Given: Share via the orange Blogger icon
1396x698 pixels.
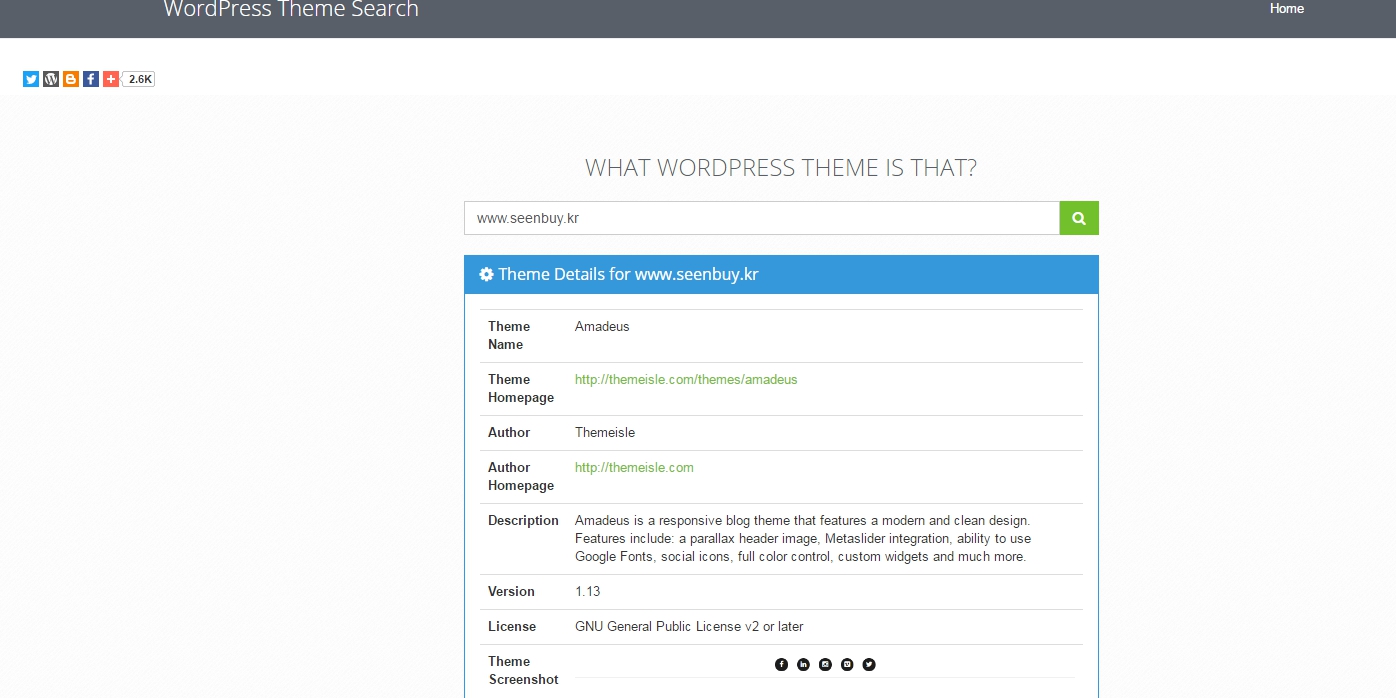Looking at the screenshot, I should pyautogui.click(x=70, y=78).
